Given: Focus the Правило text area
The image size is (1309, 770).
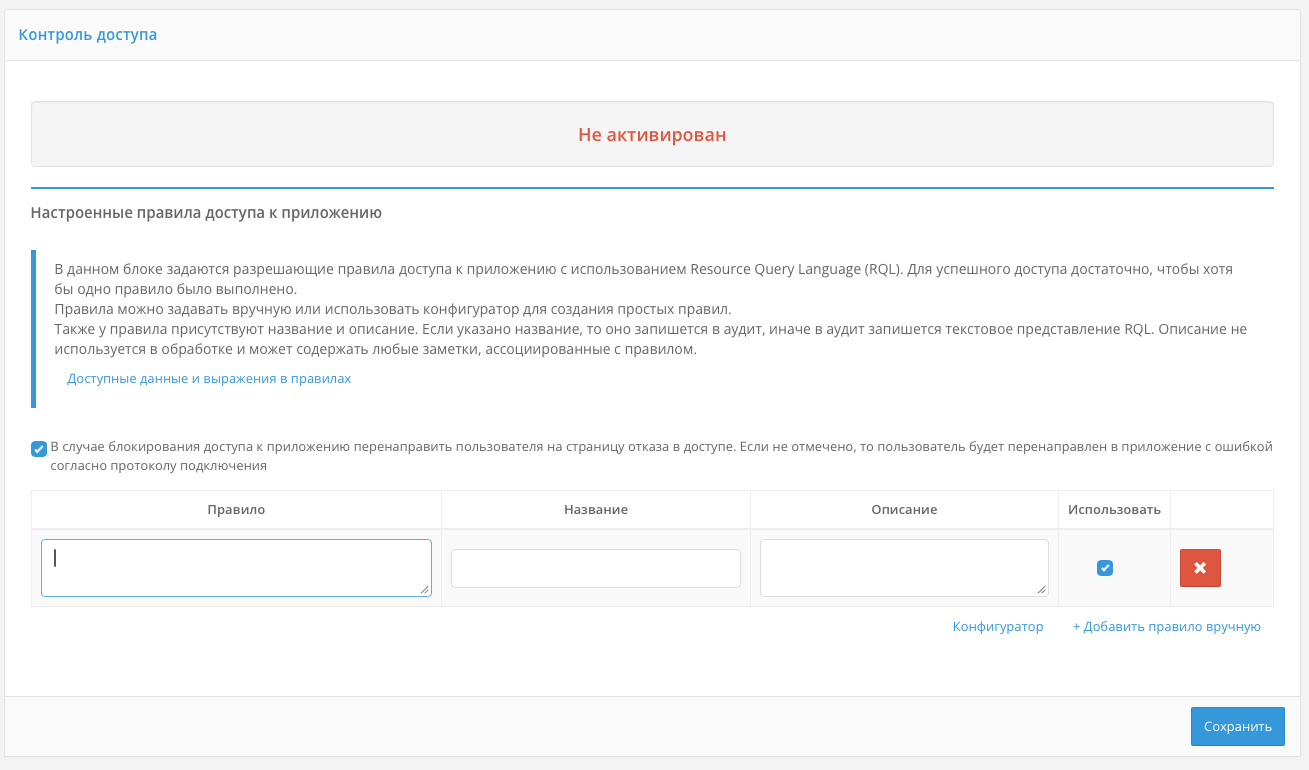Looking at the screenshot, I should click(x=236, y=567).
